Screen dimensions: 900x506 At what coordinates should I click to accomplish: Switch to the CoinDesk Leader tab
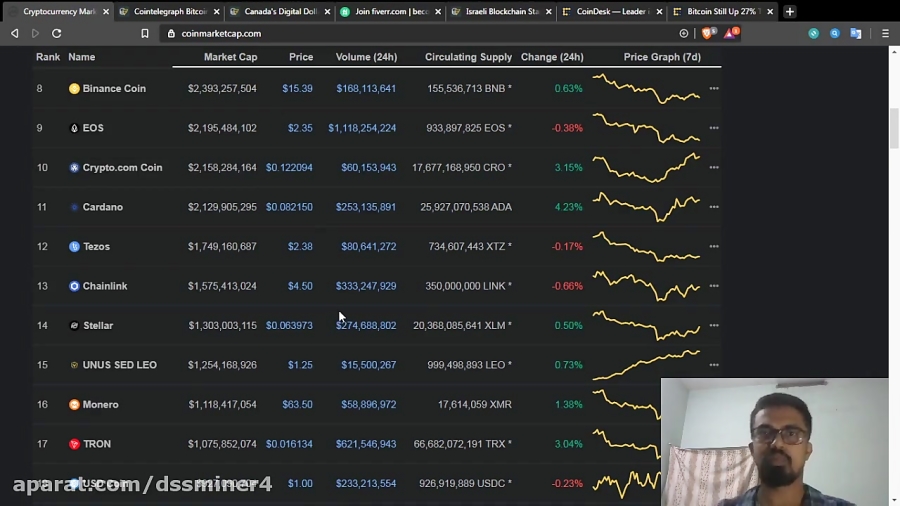point(613,11)
